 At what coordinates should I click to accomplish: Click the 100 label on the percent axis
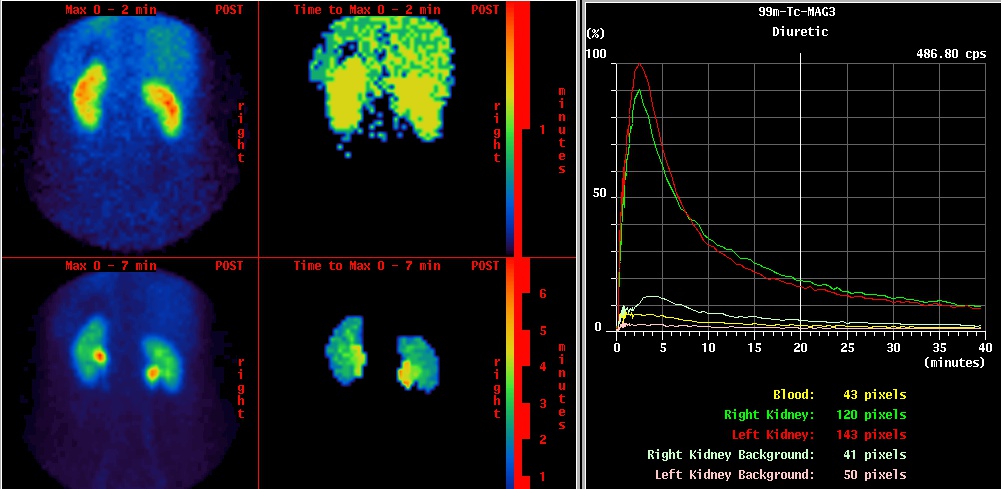[596, 55]
